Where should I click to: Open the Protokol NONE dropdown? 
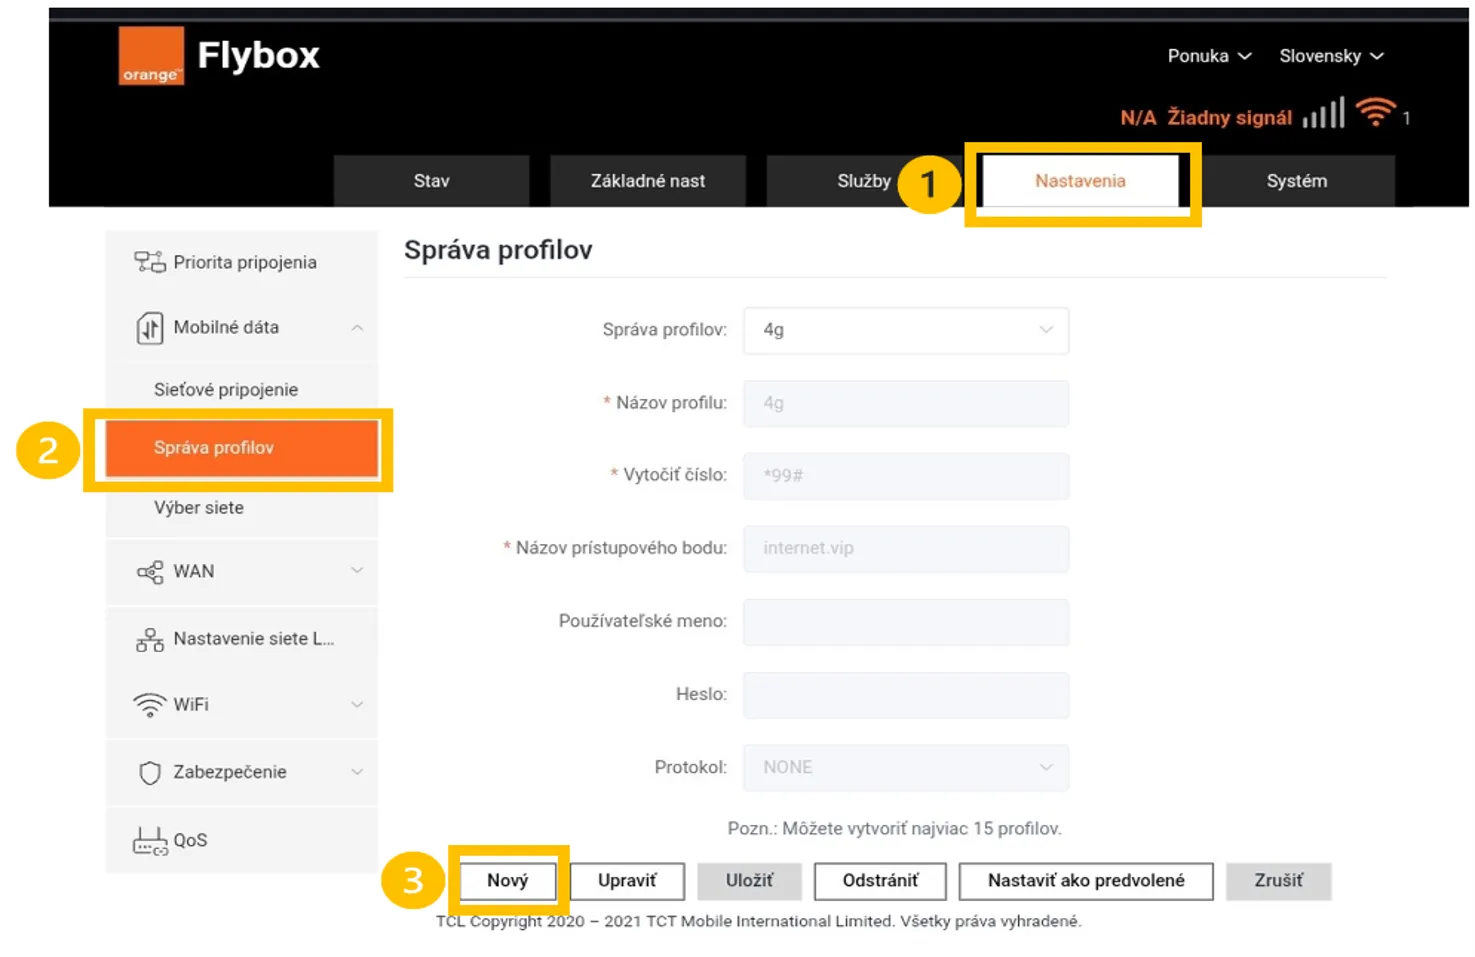(x=906, y=767)
